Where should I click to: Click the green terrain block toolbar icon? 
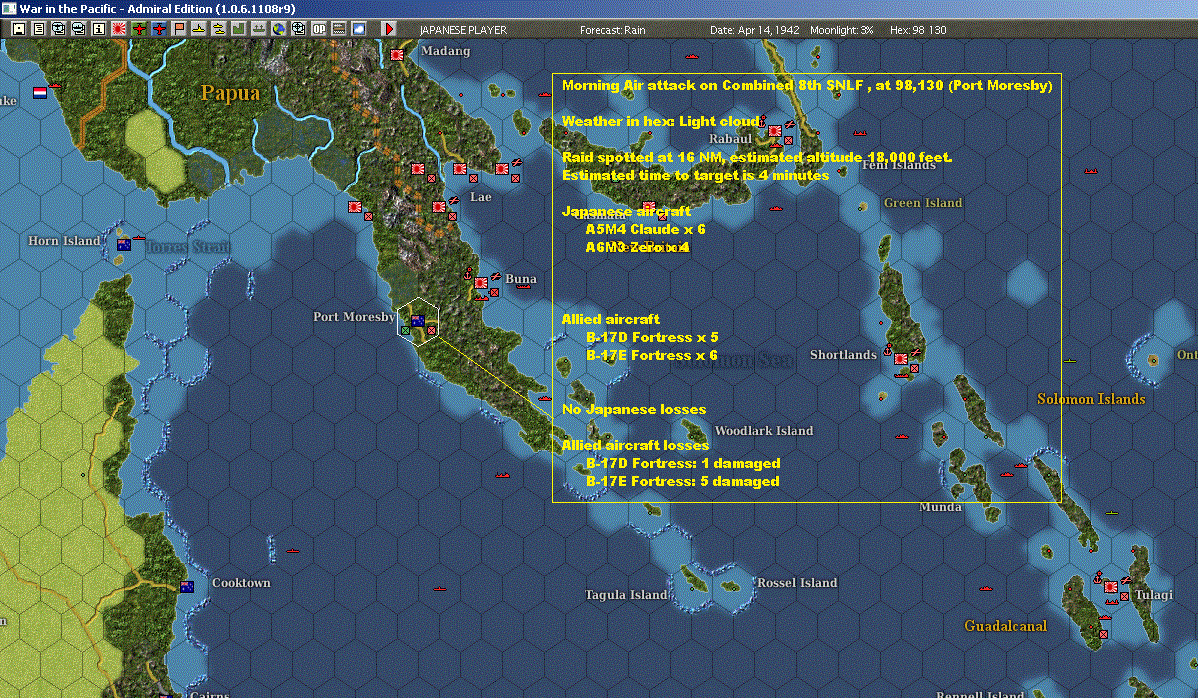click(238, 29)
